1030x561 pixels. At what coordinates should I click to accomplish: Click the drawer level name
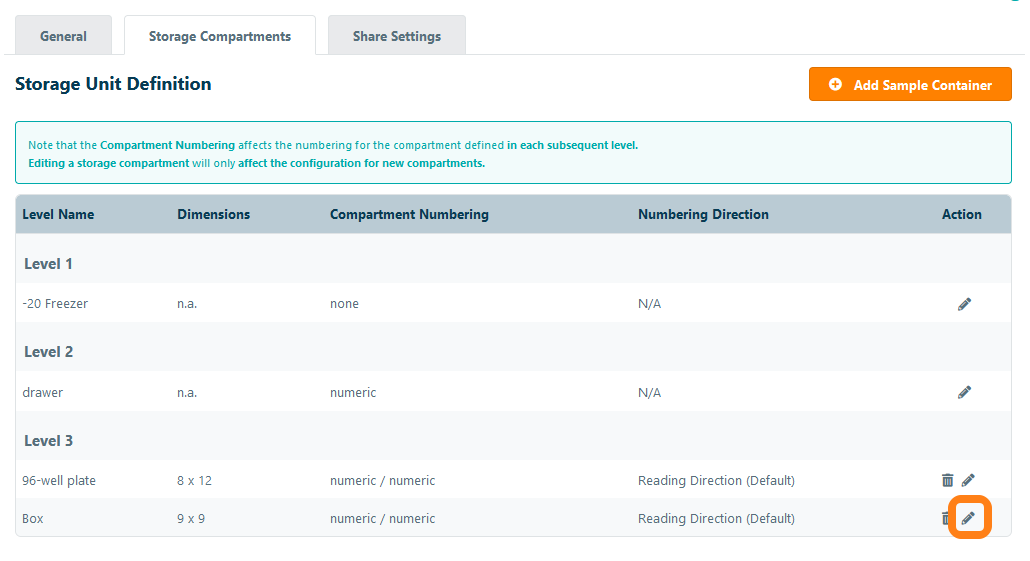[x=43, y=393]
